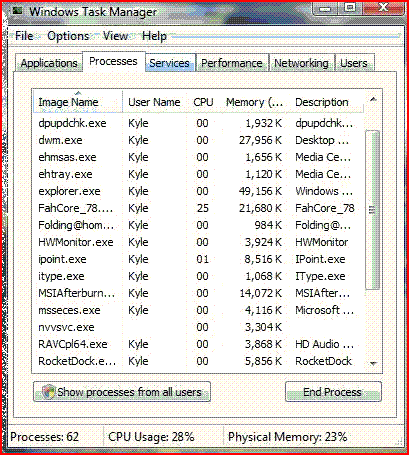This screenshot has height=455, width=409.
Task: Select the FahCore_78 process
Action: click(198, 208)
